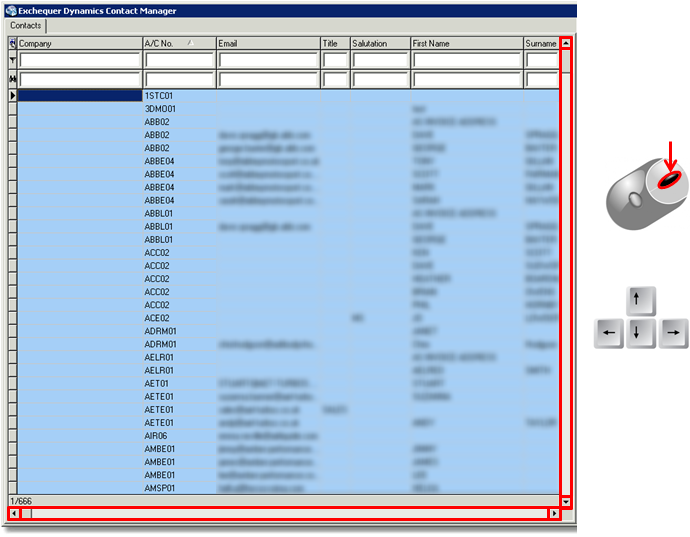This screenshot has height=537, width=690.
Task: Sort by the Title column header
Action: (x=335, y=44)
